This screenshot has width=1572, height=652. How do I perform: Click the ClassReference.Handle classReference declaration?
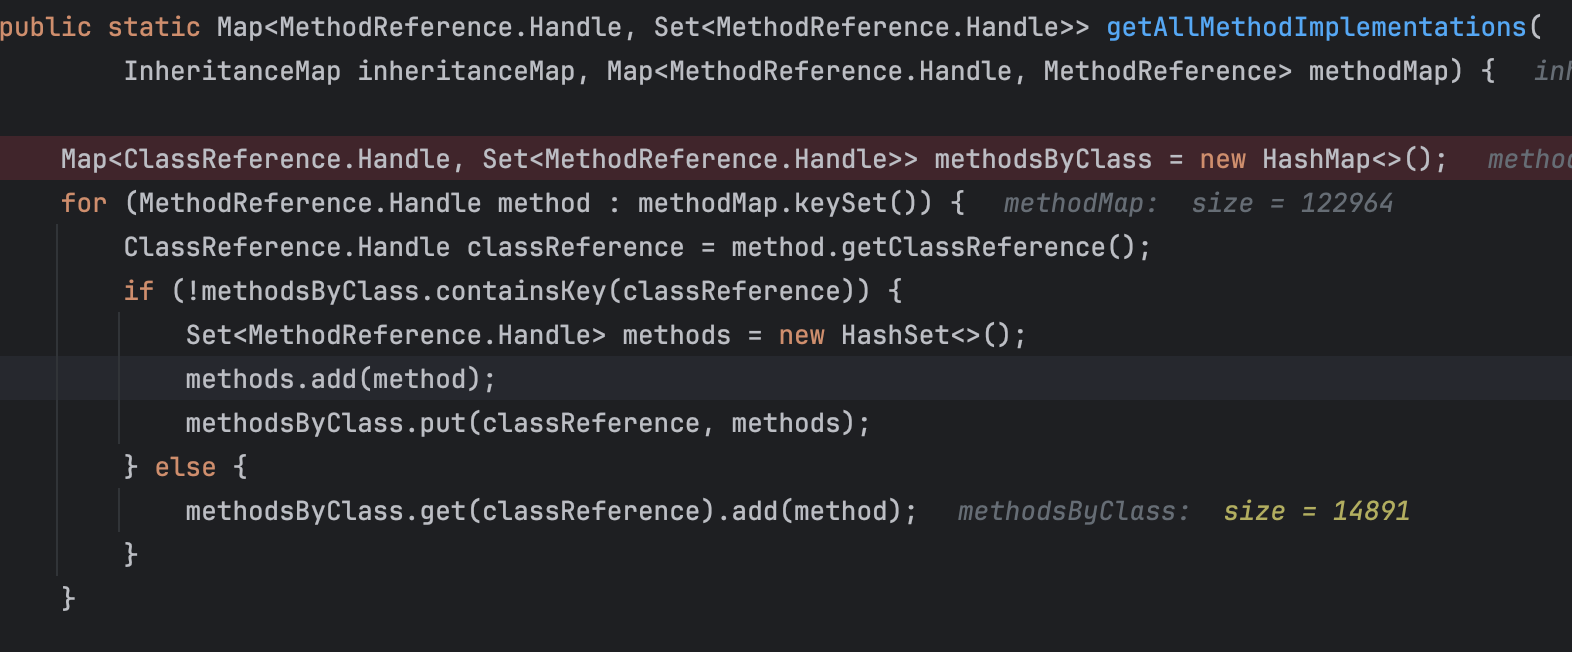click(404, 248)
